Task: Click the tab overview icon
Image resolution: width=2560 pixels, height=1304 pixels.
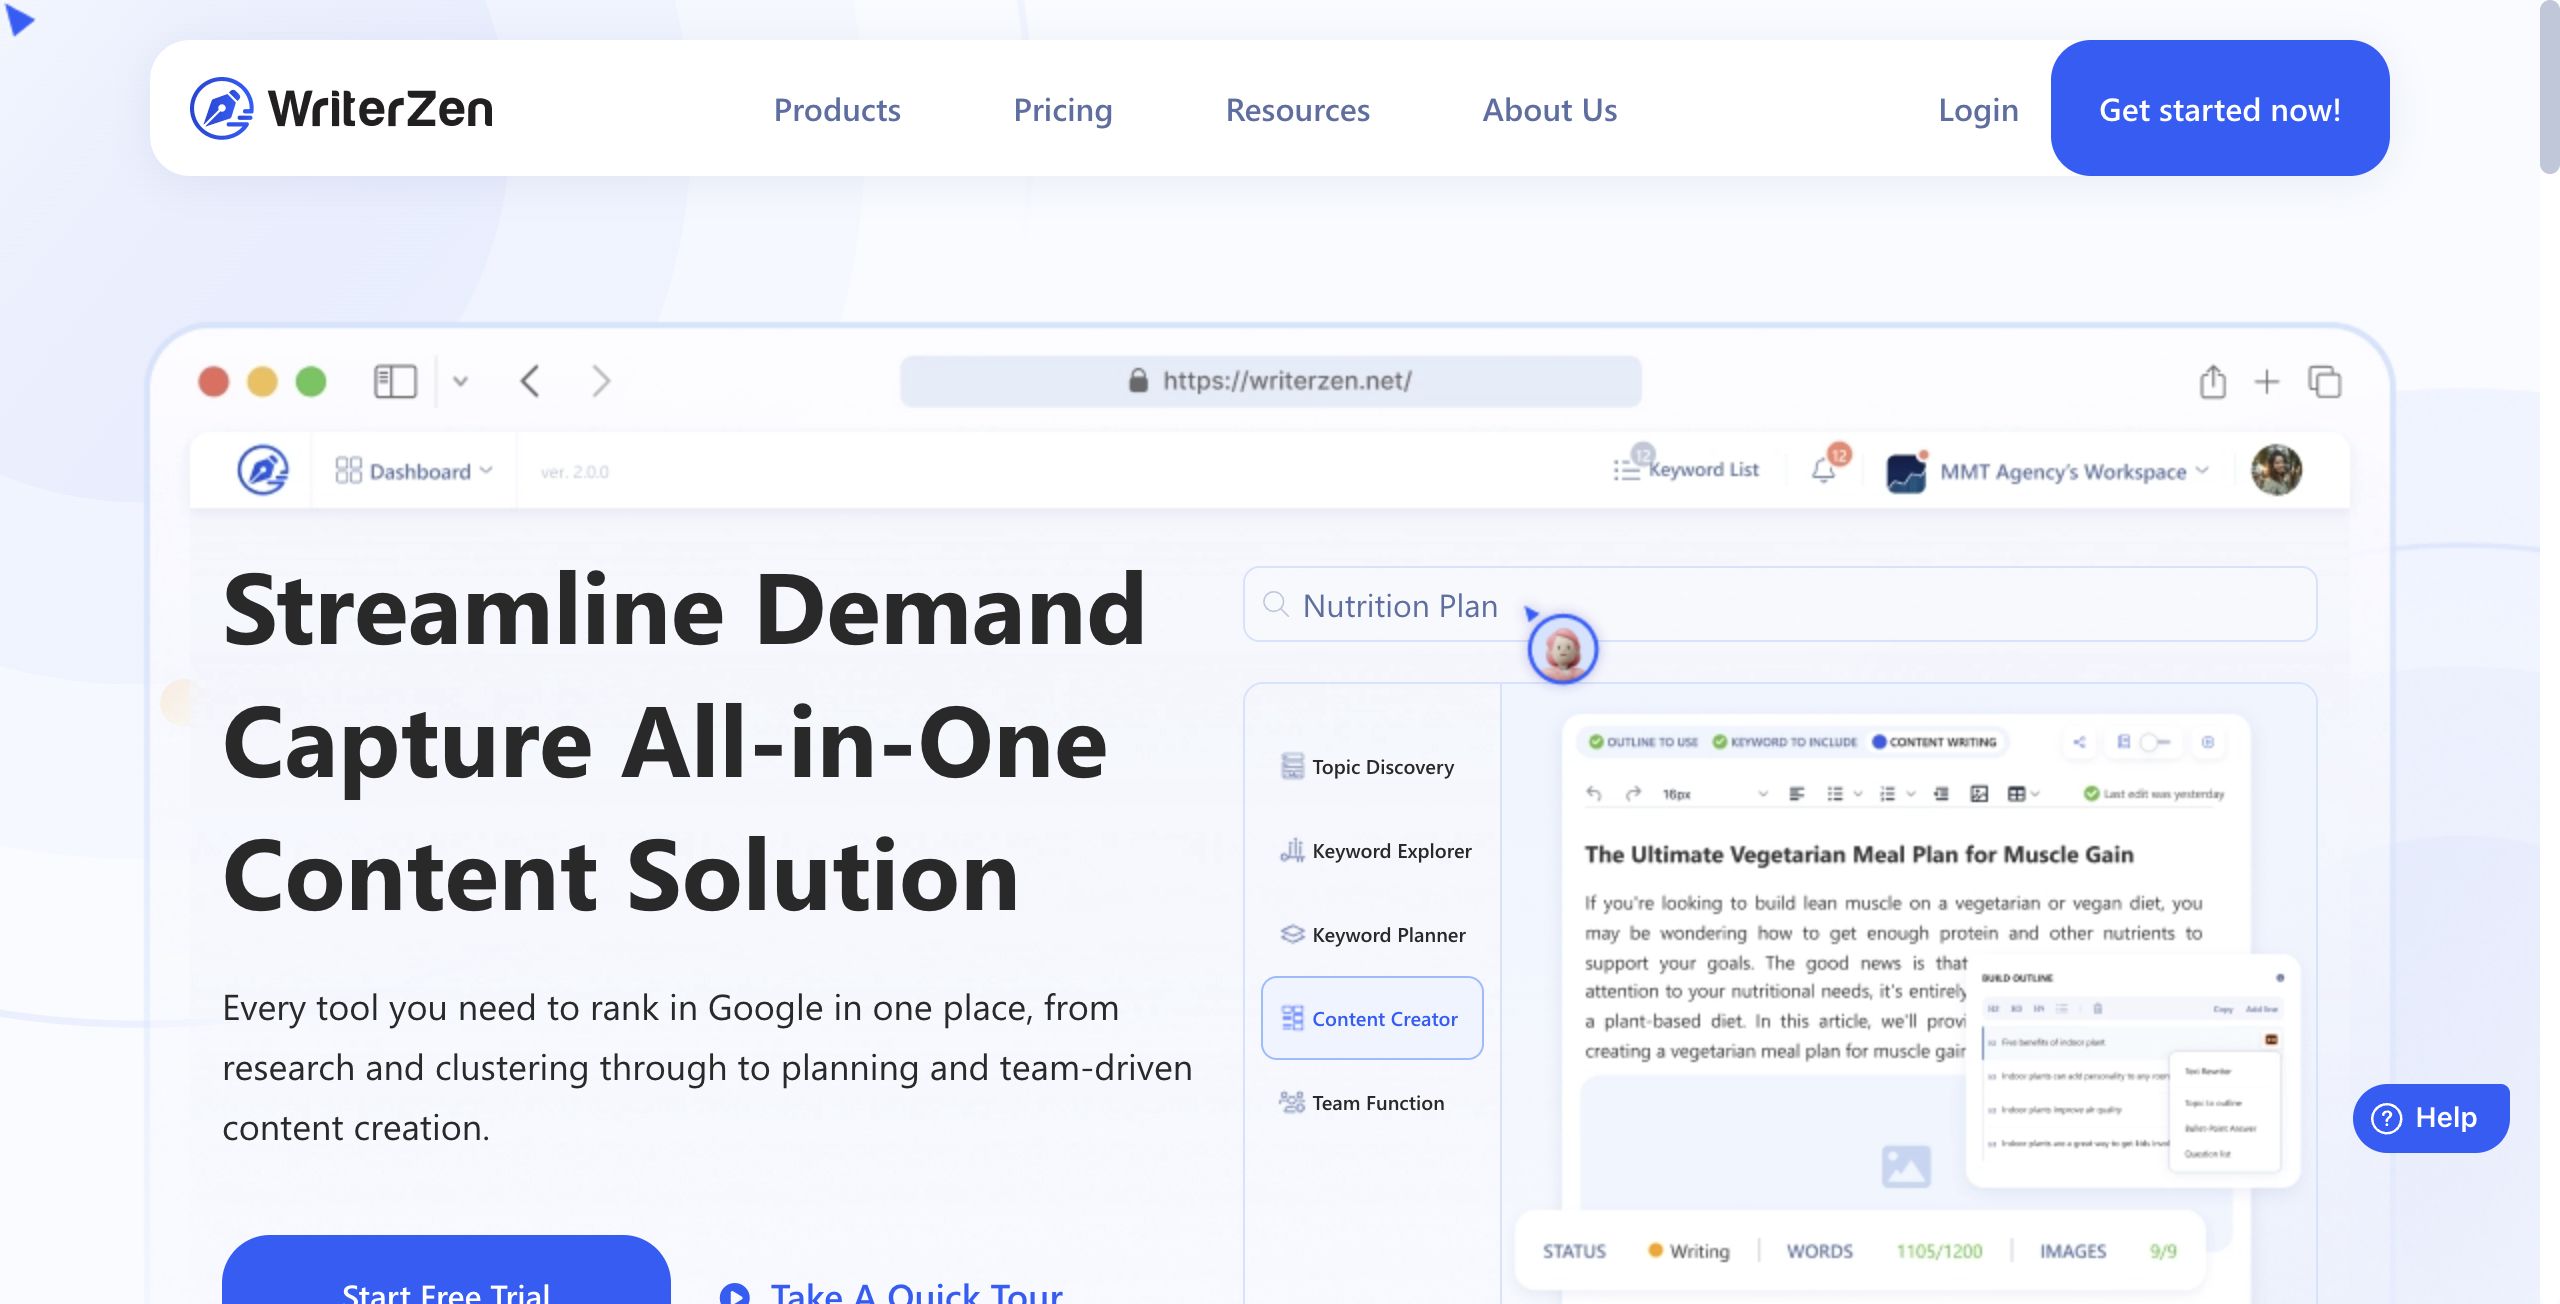Action: coord(2324,381)
